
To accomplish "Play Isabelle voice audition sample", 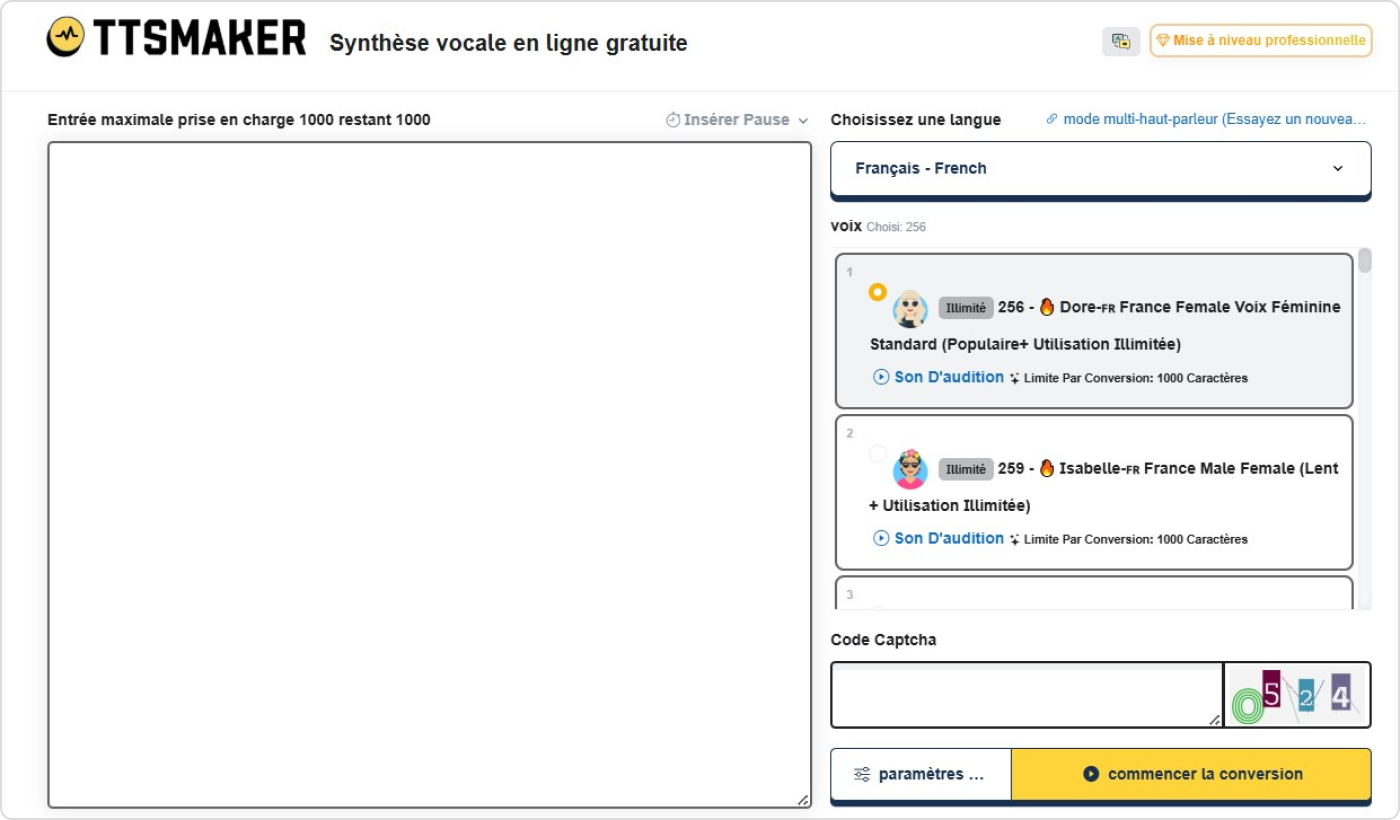I will coord(939,538).
